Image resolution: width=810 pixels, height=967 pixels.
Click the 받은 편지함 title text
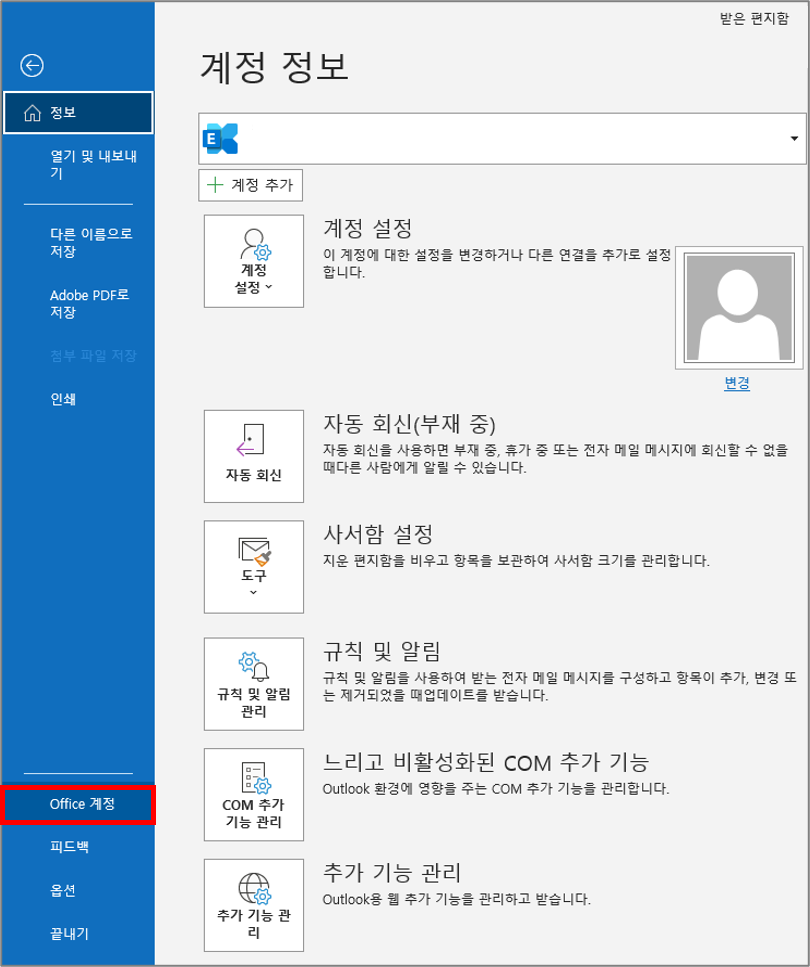(754, 19)
